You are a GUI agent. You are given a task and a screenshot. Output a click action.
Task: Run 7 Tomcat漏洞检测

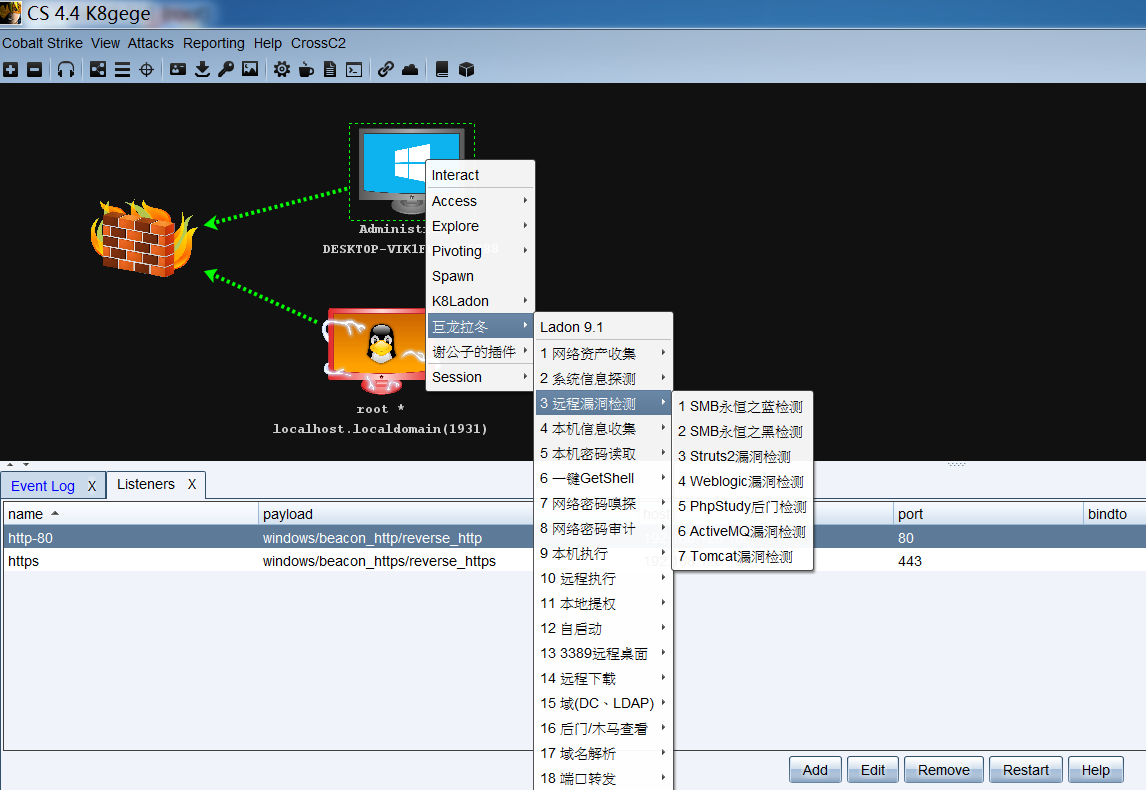click(x=742, y=556)
